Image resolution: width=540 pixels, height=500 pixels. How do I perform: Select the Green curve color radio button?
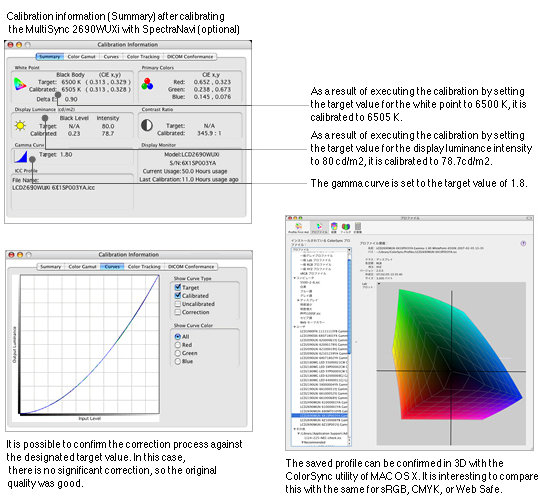click(178, 353)
